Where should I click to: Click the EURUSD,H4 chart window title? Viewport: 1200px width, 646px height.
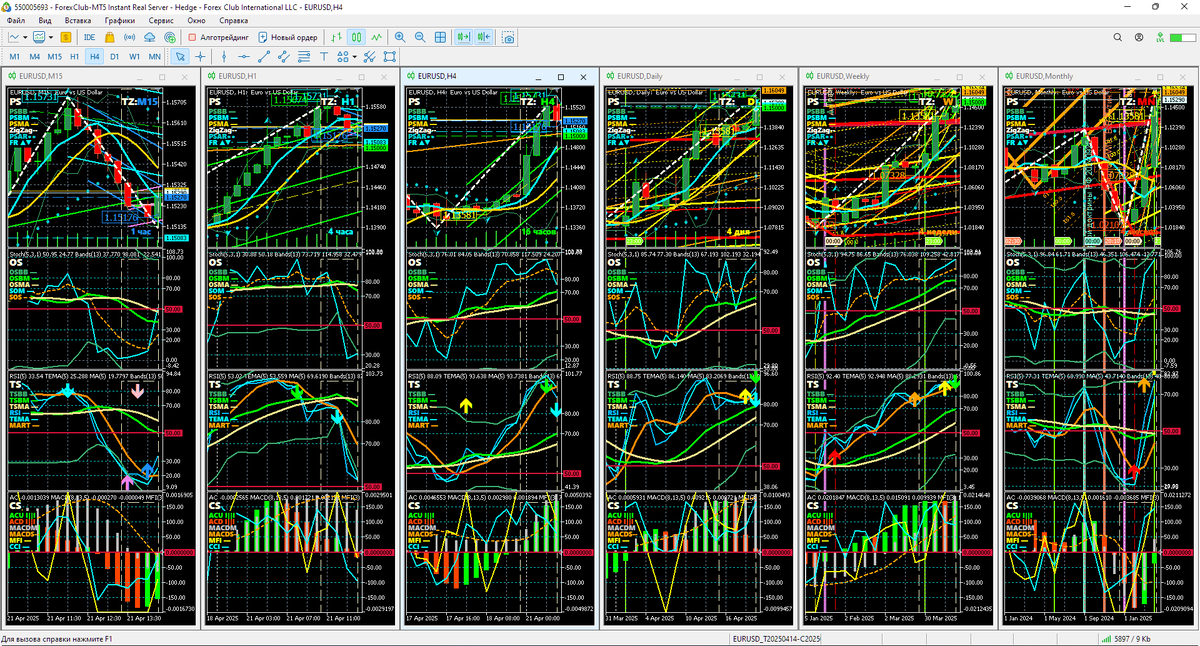point(437,76)
